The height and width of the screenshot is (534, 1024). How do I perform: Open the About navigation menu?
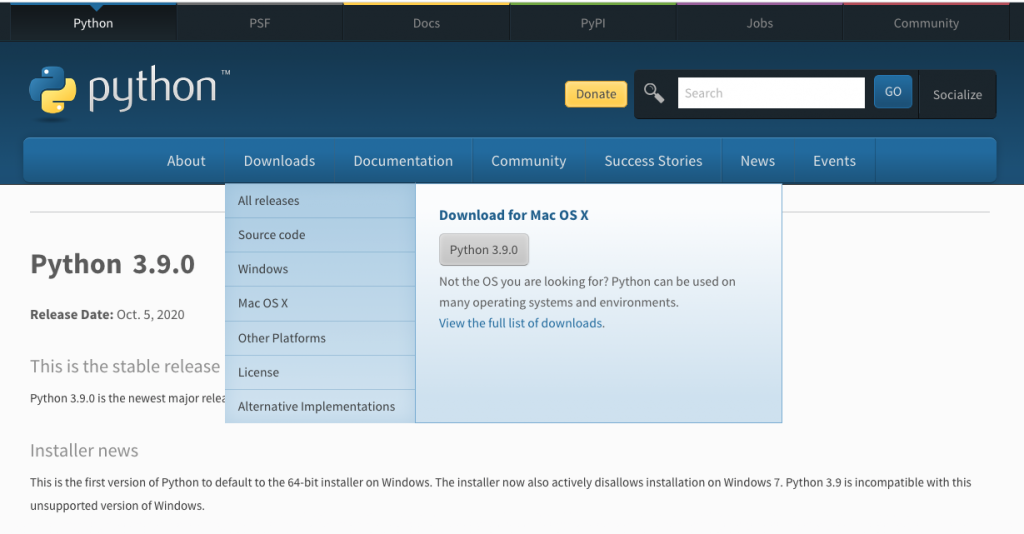(x=186, y=161)
